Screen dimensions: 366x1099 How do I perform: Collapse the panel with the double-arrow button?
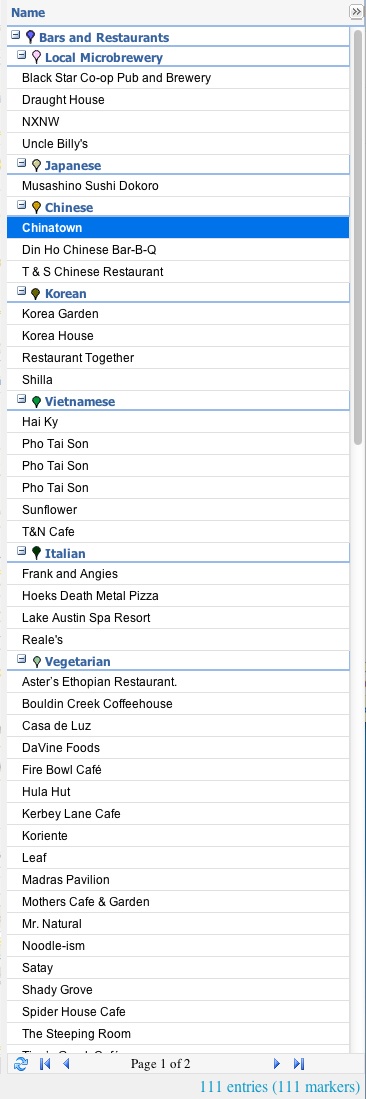[355, 12]
